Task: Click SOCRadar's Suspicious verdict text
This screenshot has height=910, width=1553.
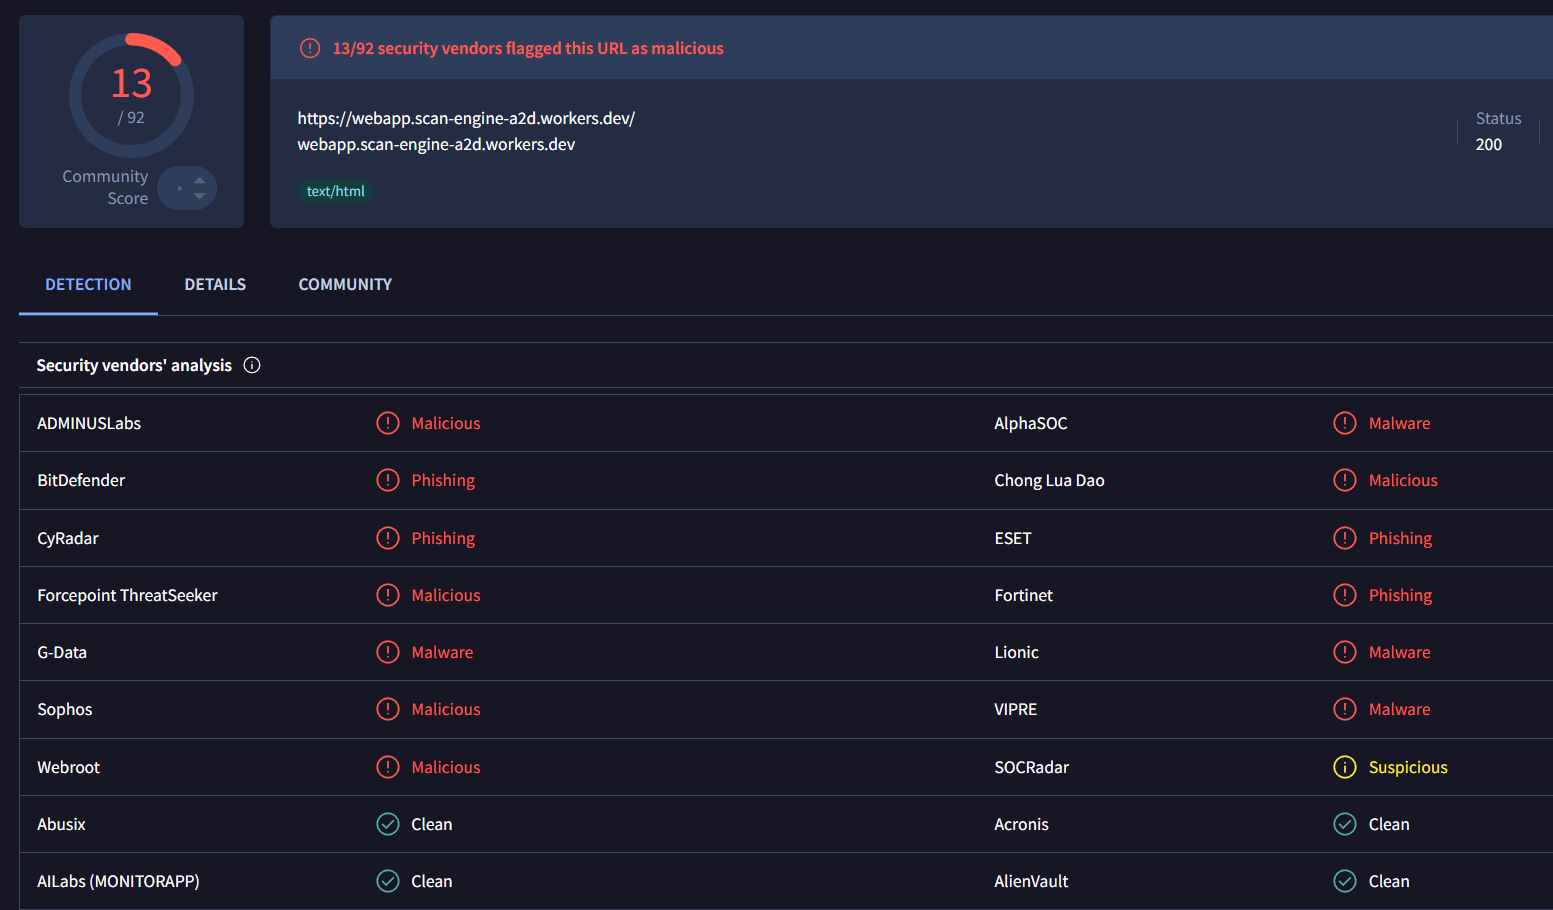Action: 1408,767
